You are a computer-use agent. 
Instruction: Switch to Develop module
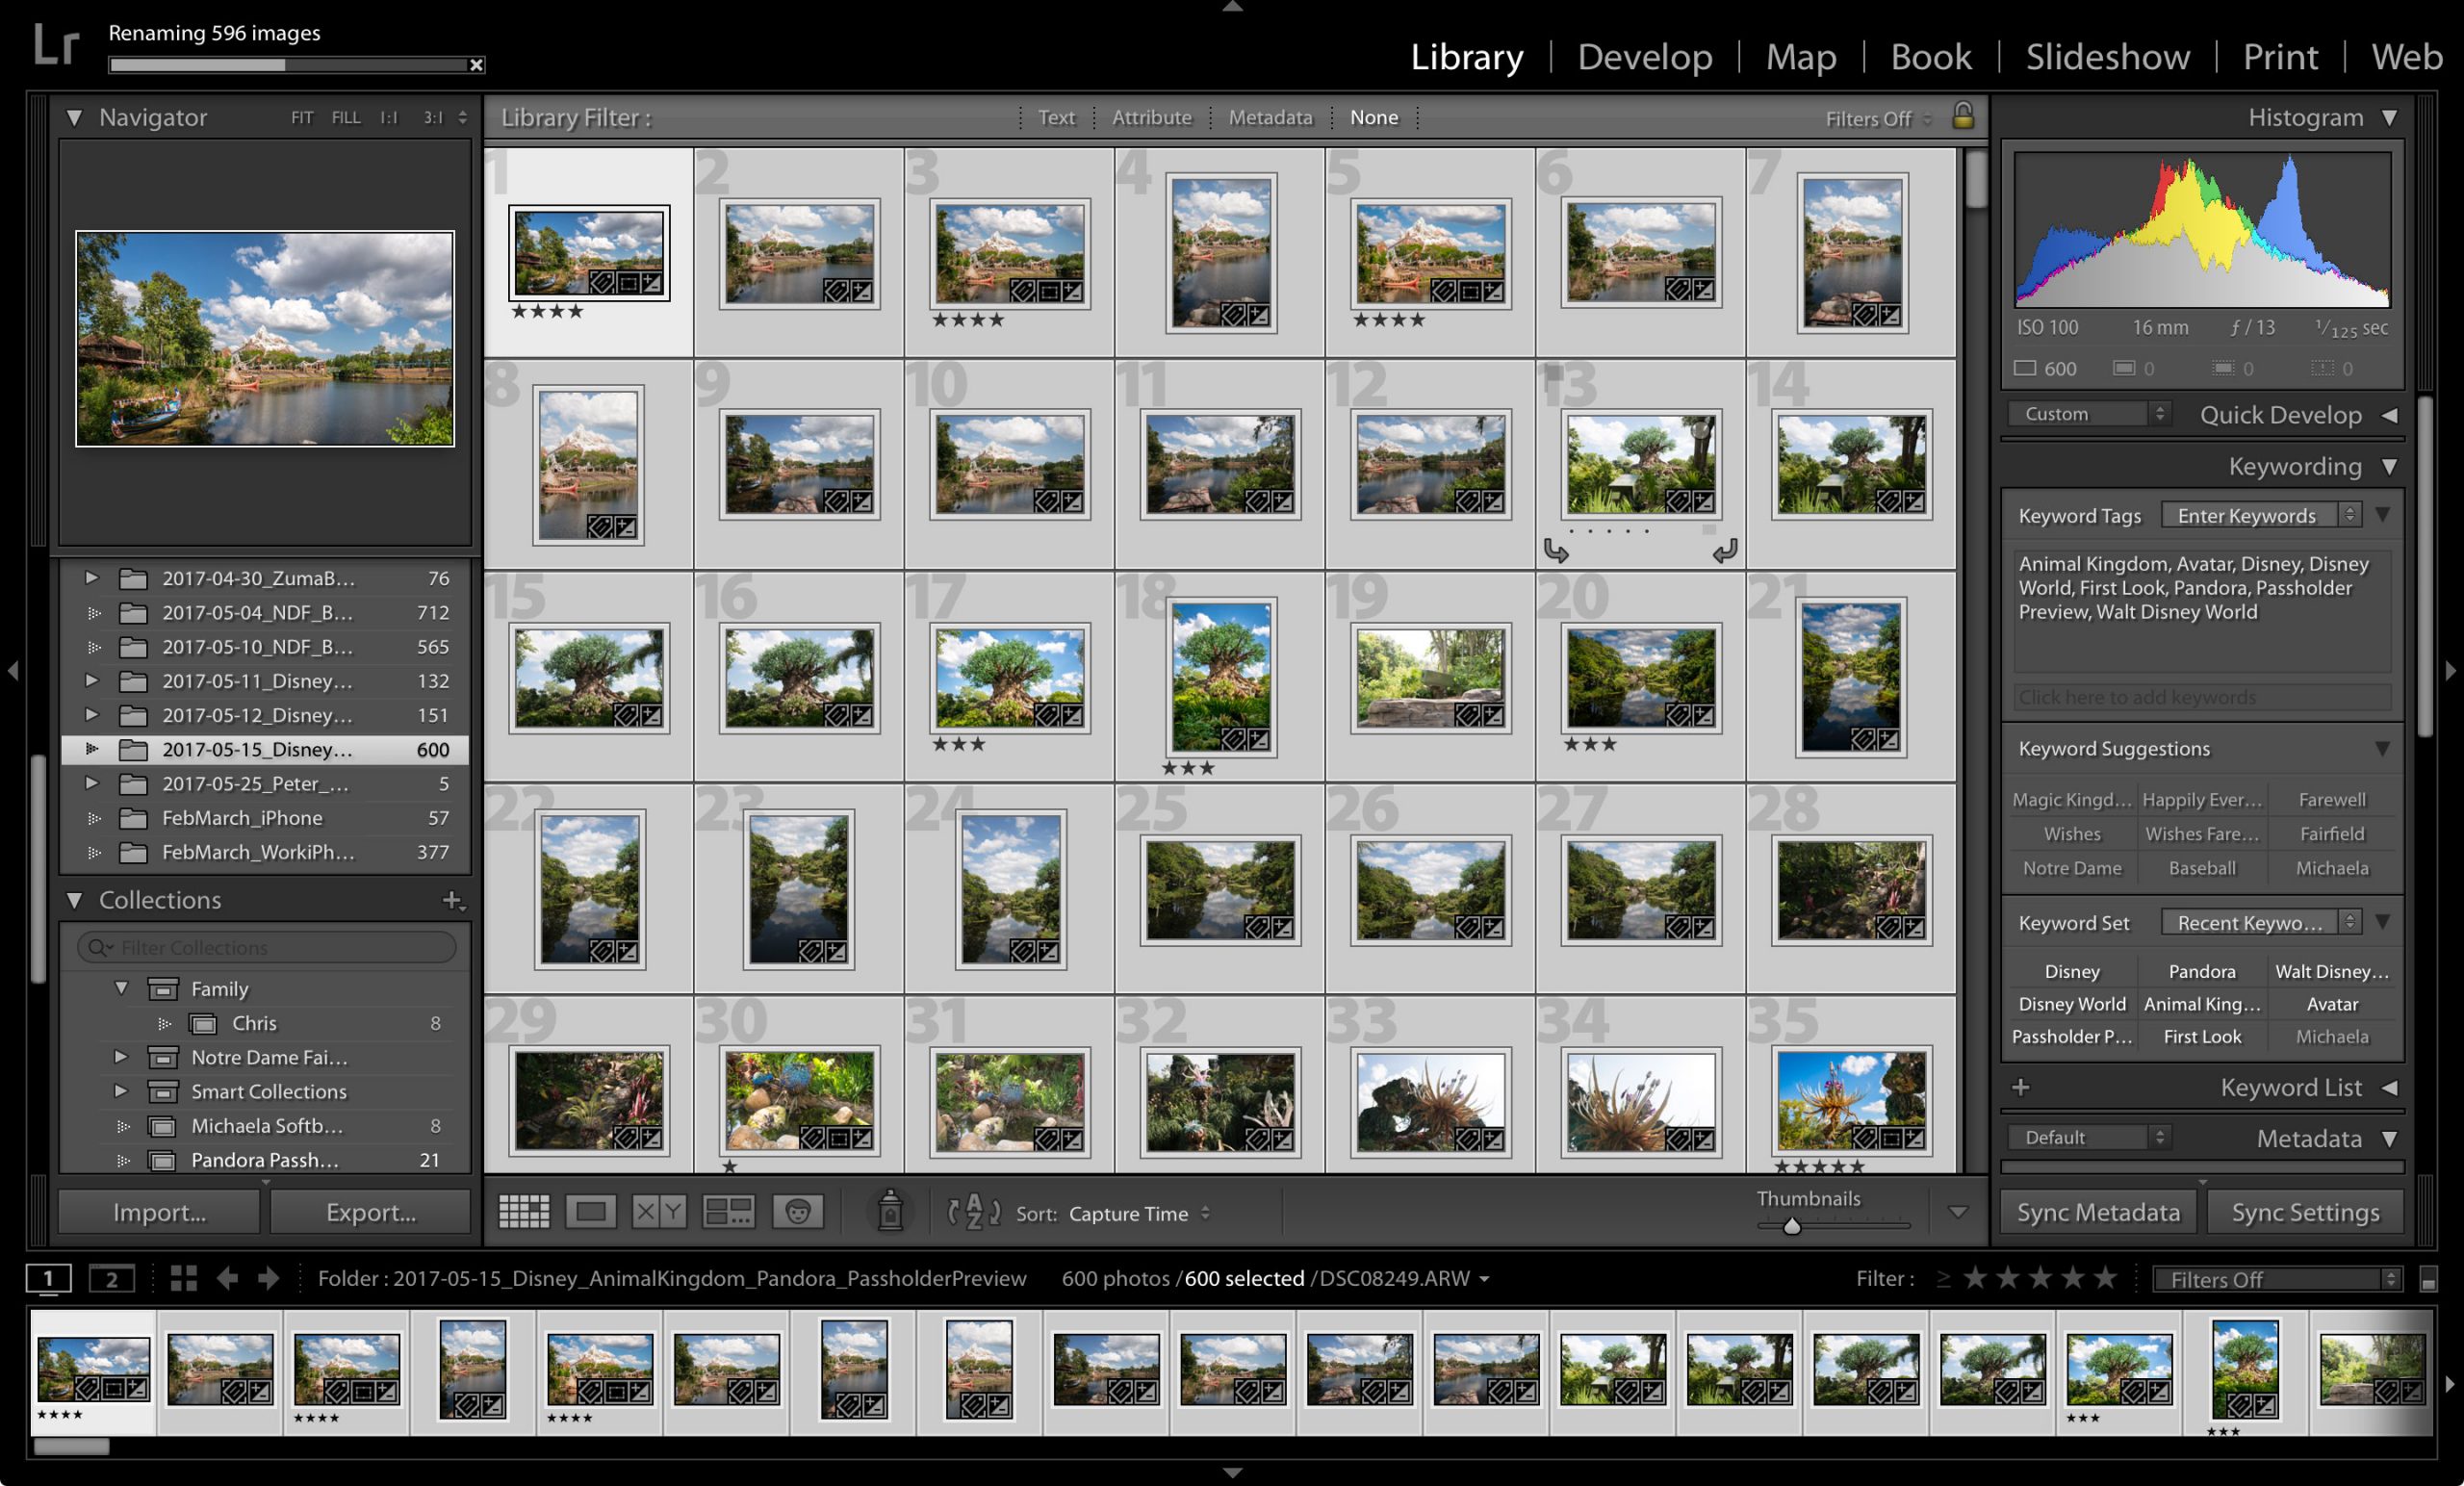1645,56
